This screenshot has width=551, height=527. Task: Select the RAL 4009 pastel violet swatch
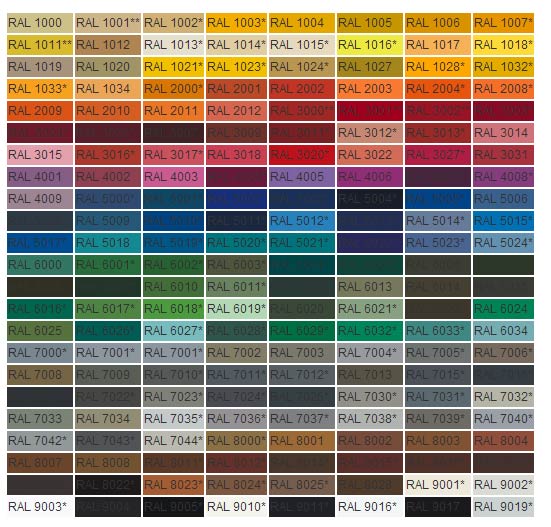(x=40, y=199)
